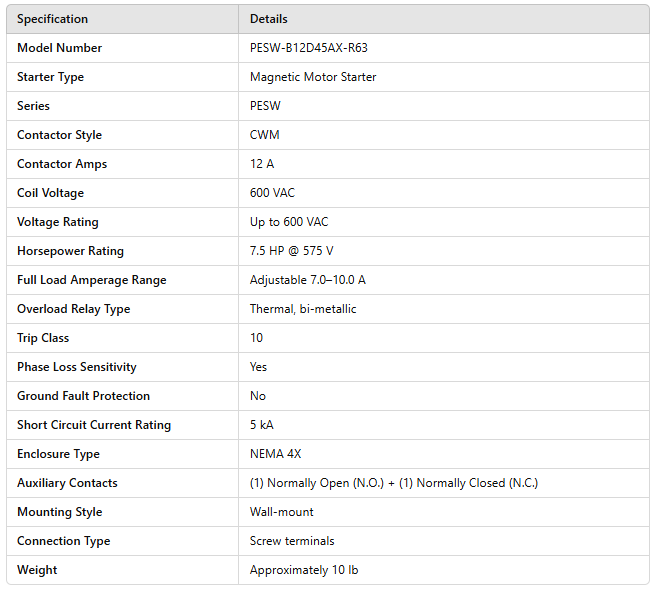Click the Series row label
Screen dimensions: 660x592
pos(33,106)
